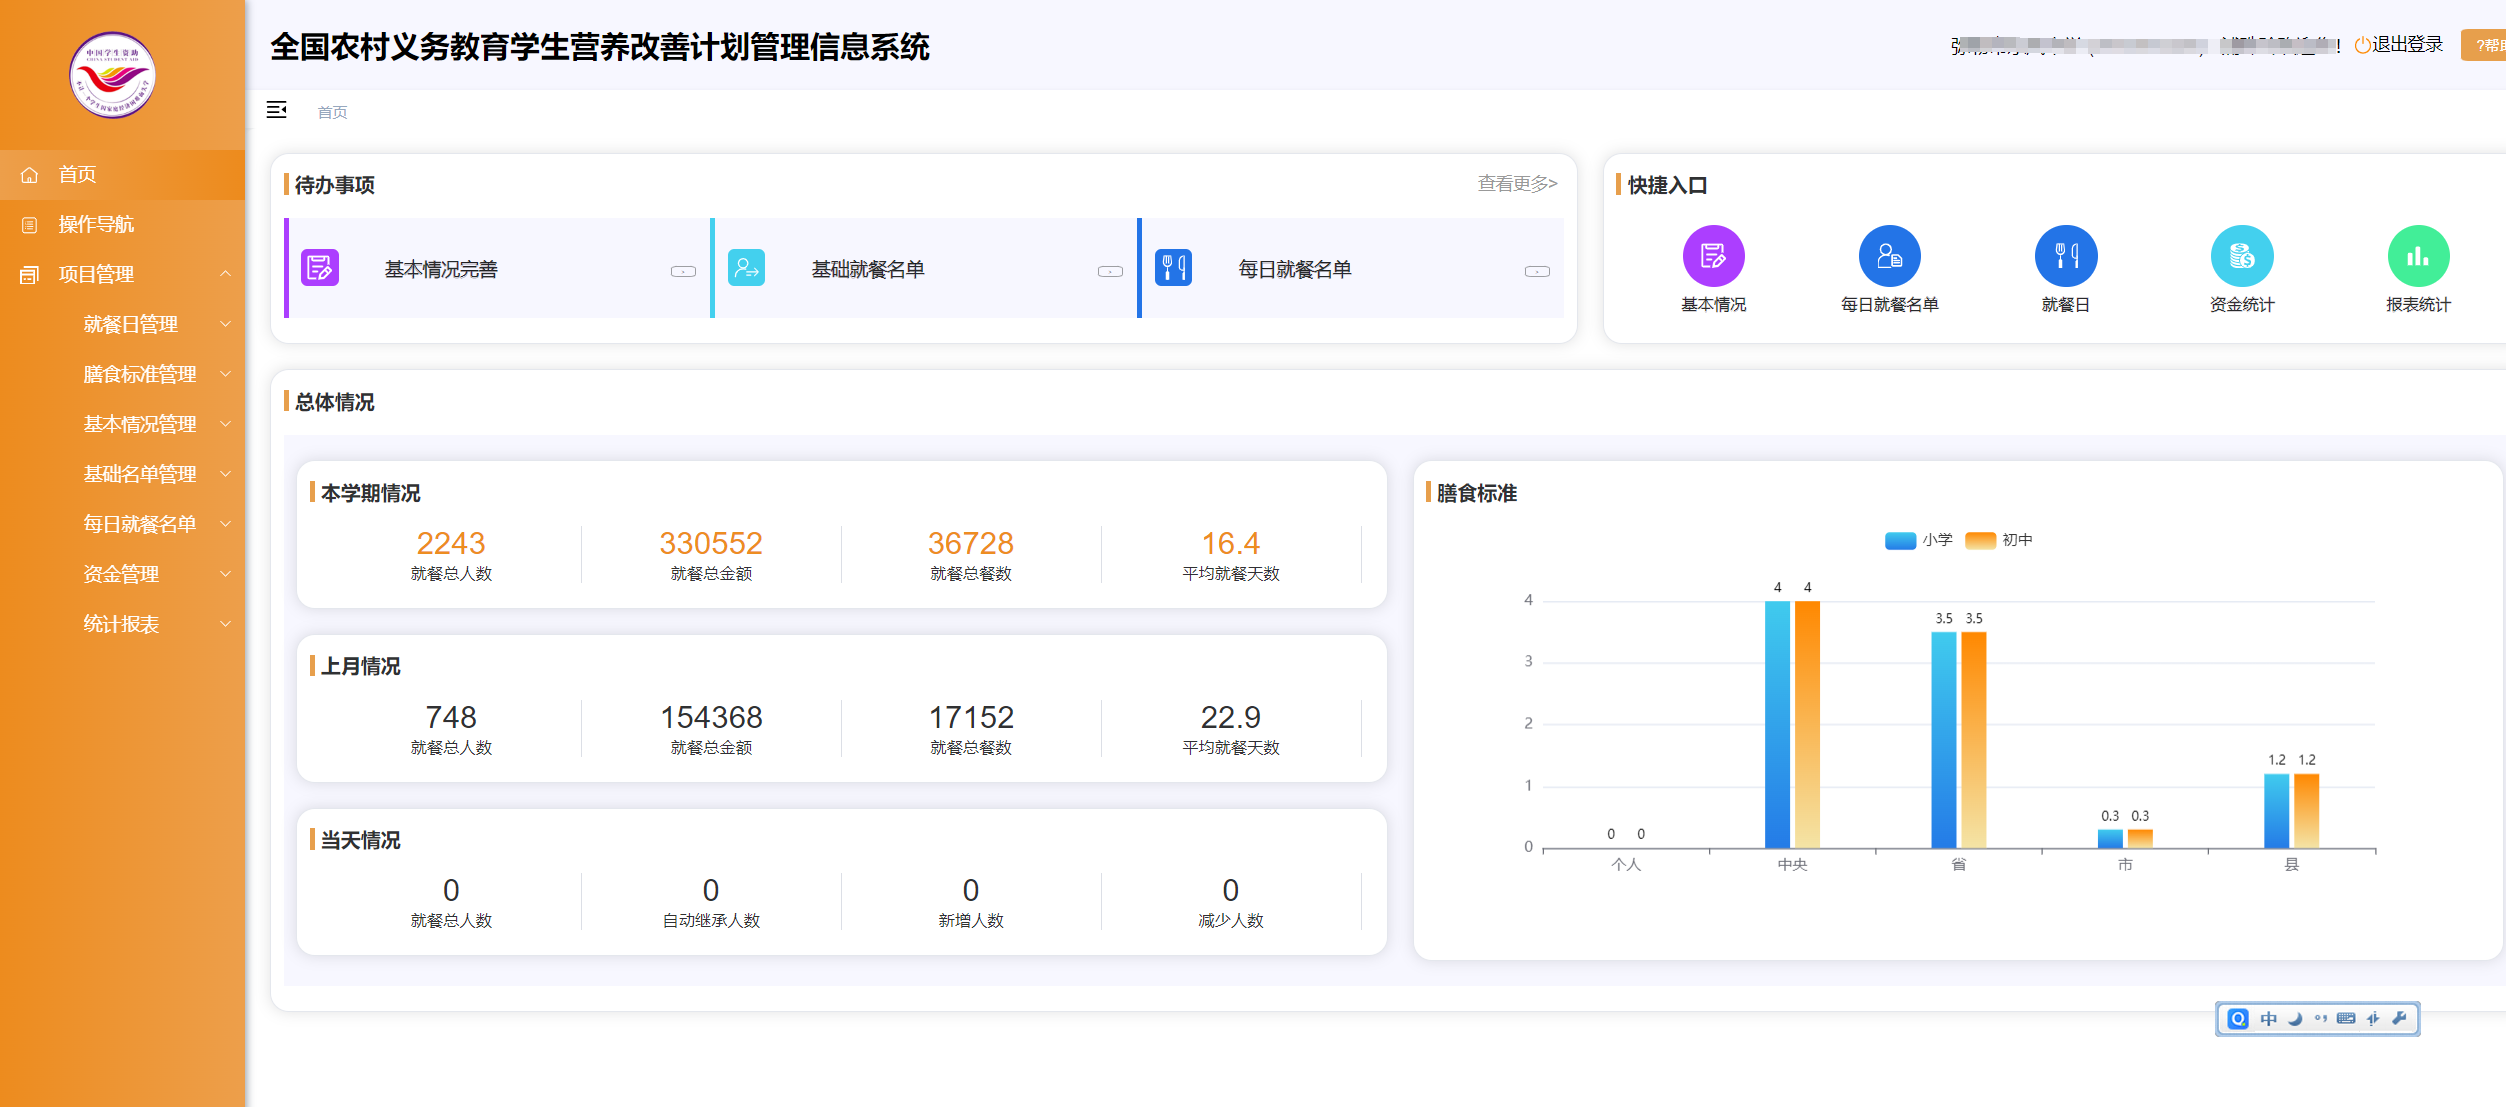Image resolution: width=2506 pixels, height=1107 pixels.
Task: Click the 减少人数 label
Action: pos(1231,921)
